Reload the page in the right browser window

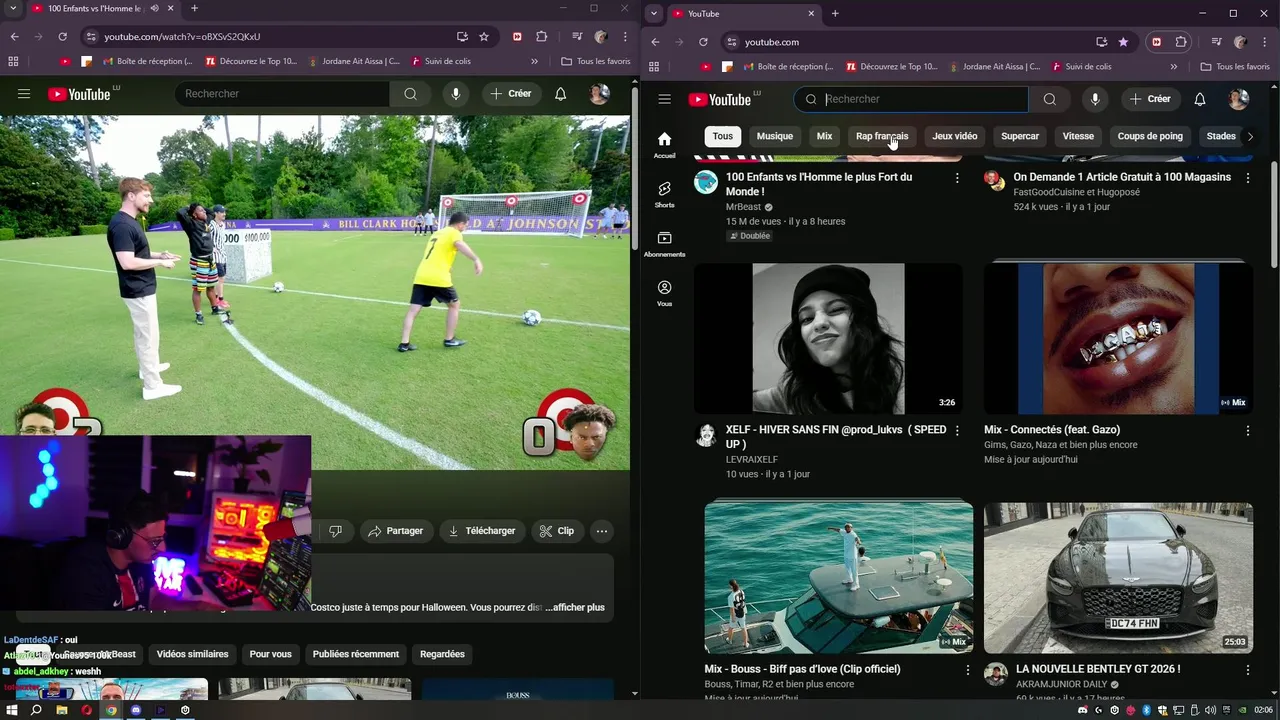pyautogui.click(x=703, y=42)
